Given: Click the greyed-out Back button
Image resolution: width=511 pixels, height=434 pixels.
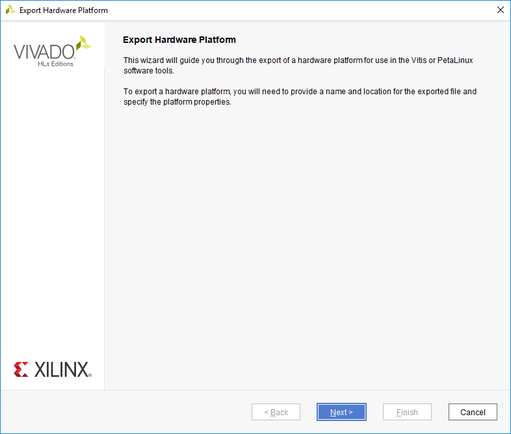Looking at the screenshot, I should 276,412.
